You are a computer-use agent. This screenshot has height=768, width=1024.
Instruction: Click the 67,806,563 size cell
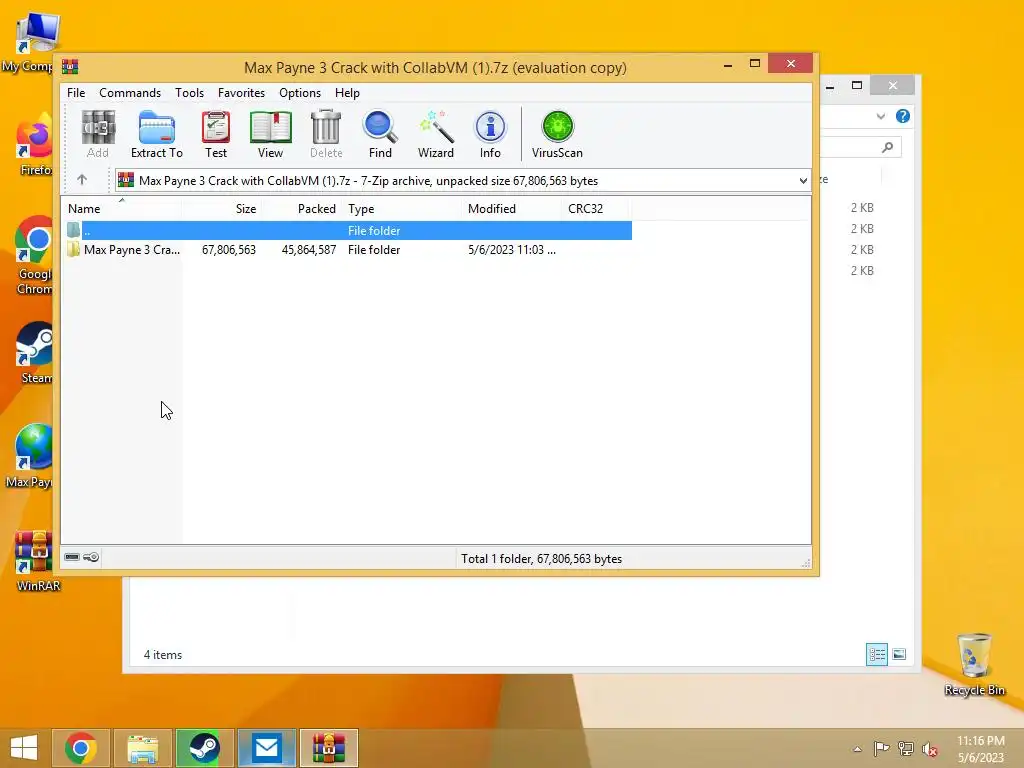229,249
